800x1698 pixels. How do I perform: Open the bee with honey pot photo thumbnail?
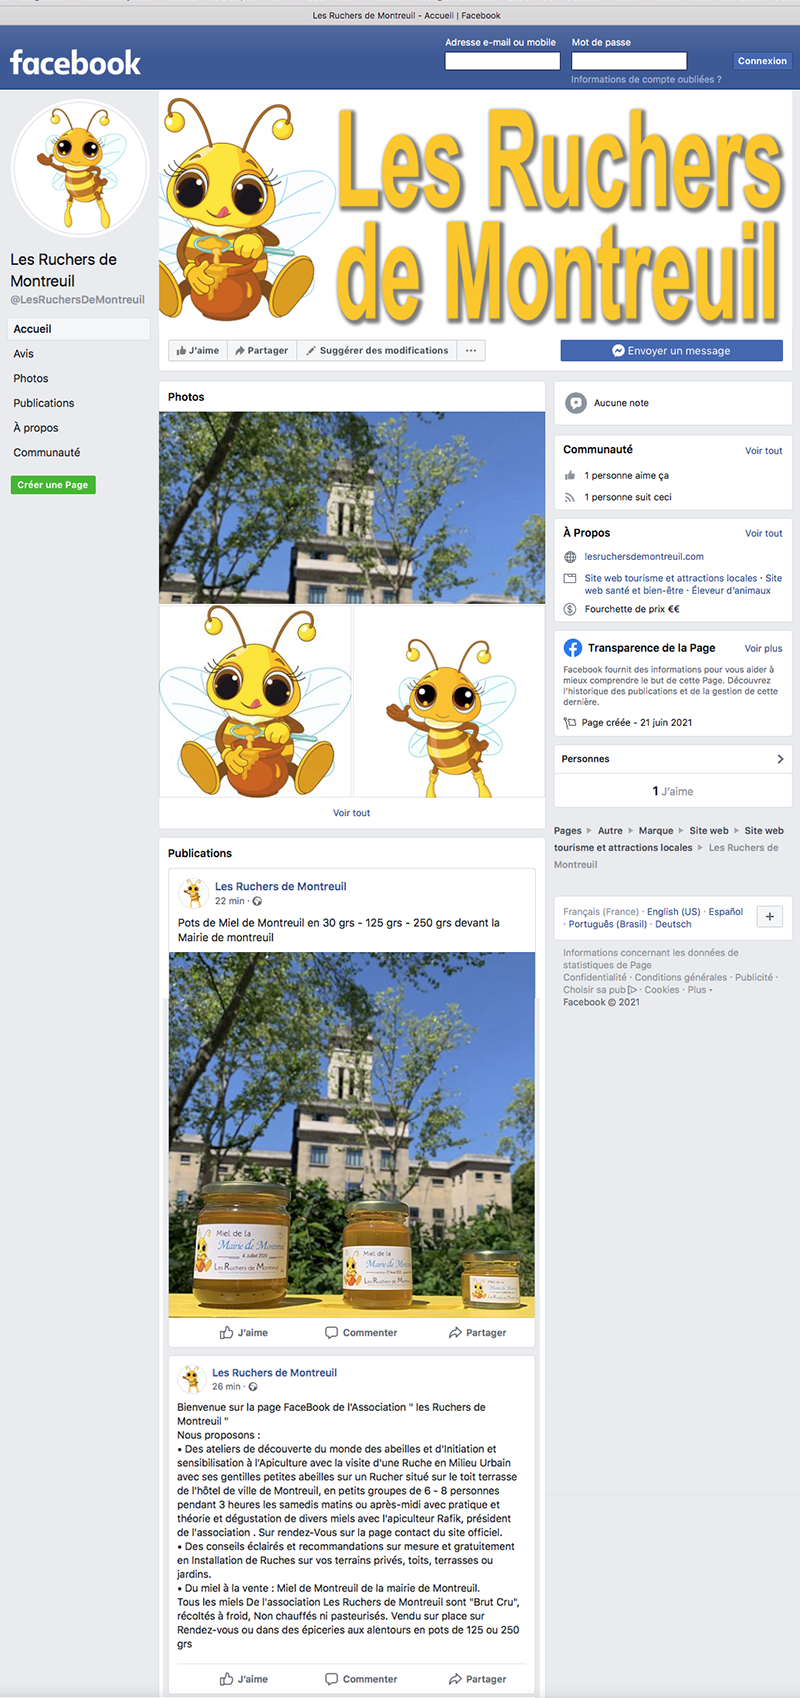[x=255, y=702]
